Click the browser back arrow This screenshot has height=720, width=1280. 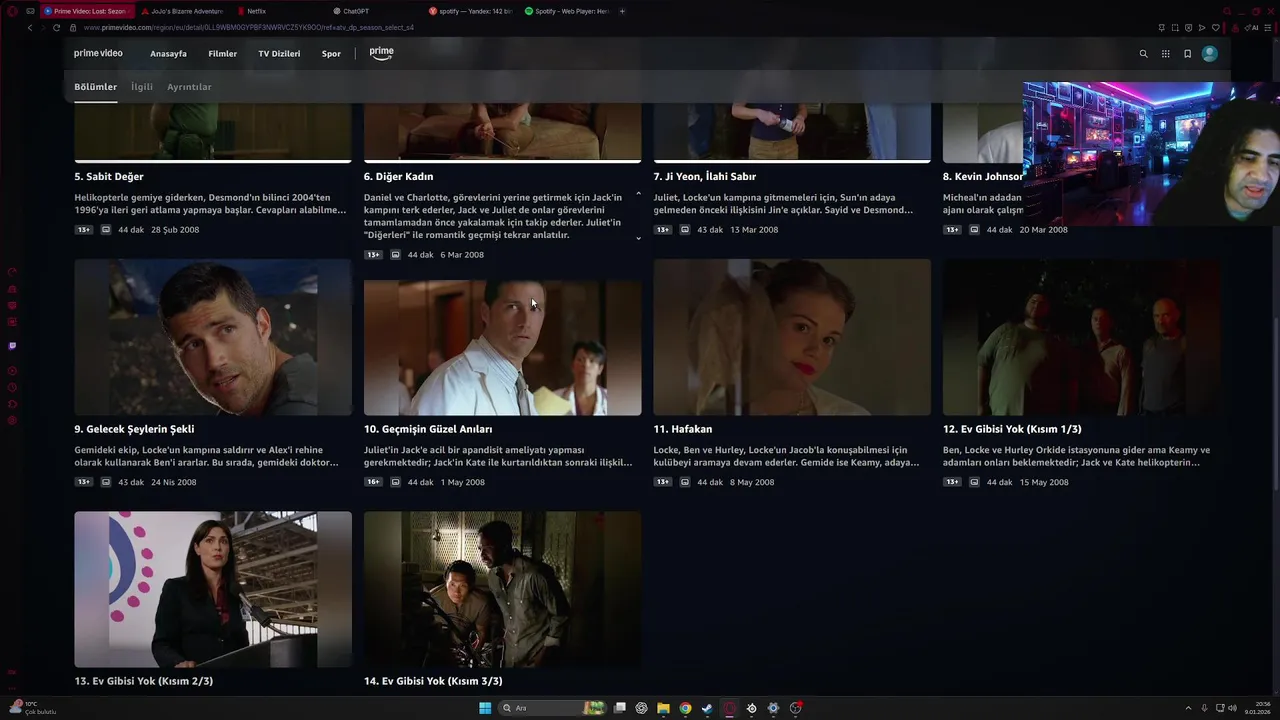[30, 28]
